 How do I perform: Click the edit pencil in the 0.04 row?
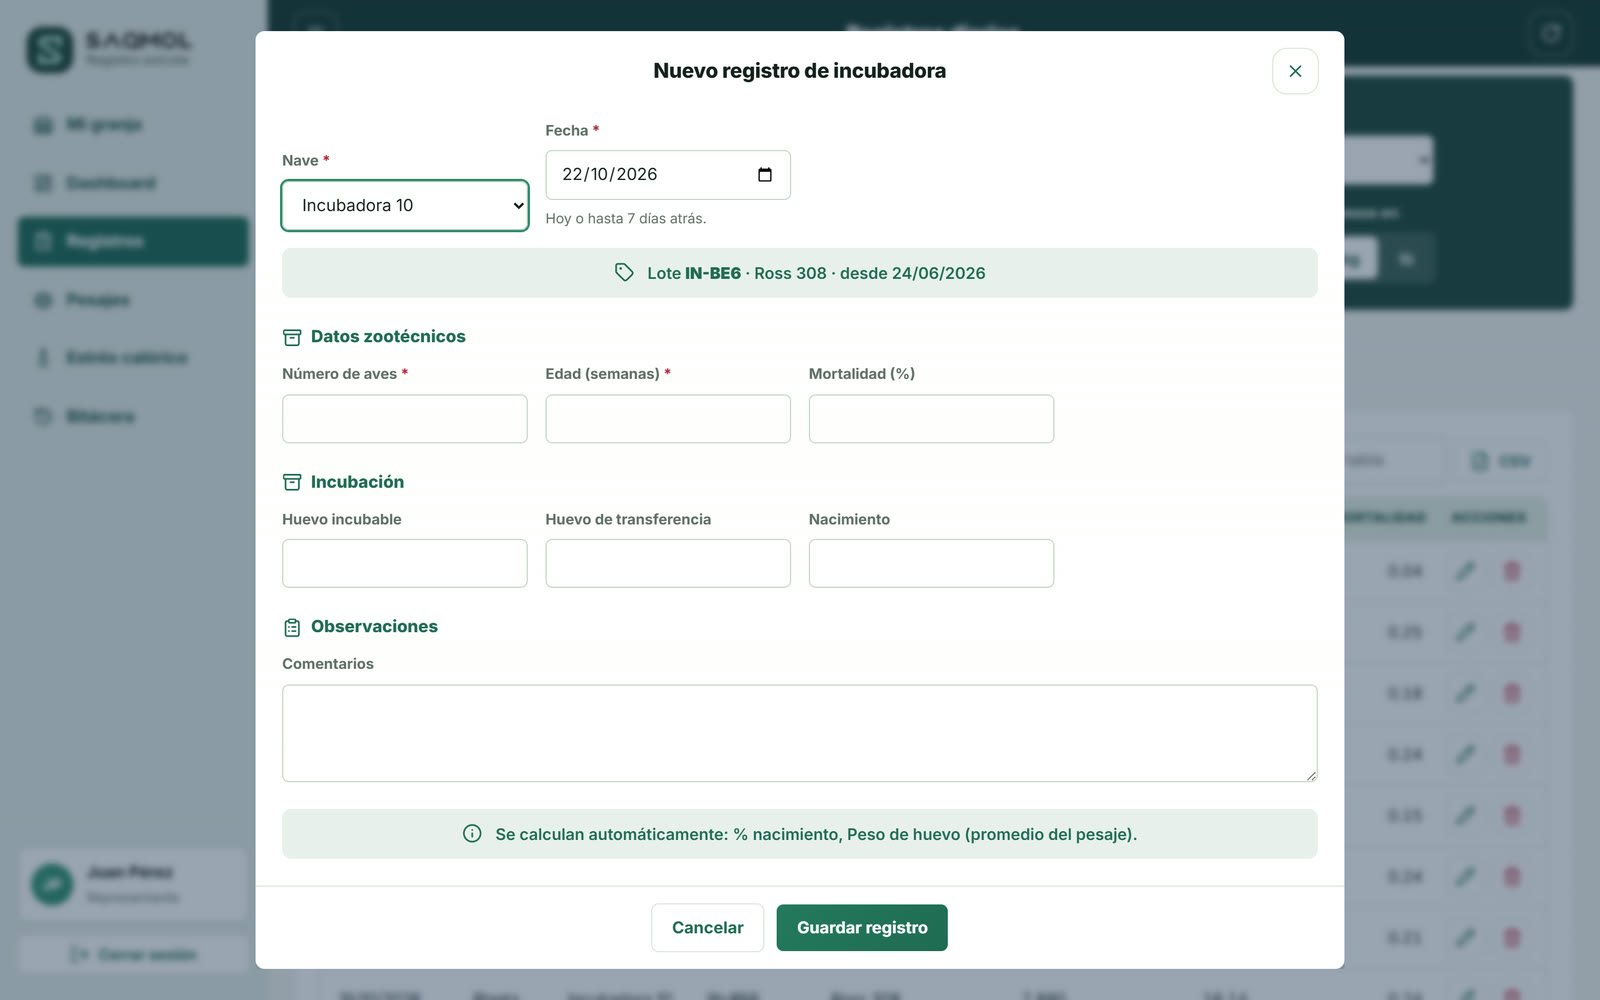click(1465, 571)
